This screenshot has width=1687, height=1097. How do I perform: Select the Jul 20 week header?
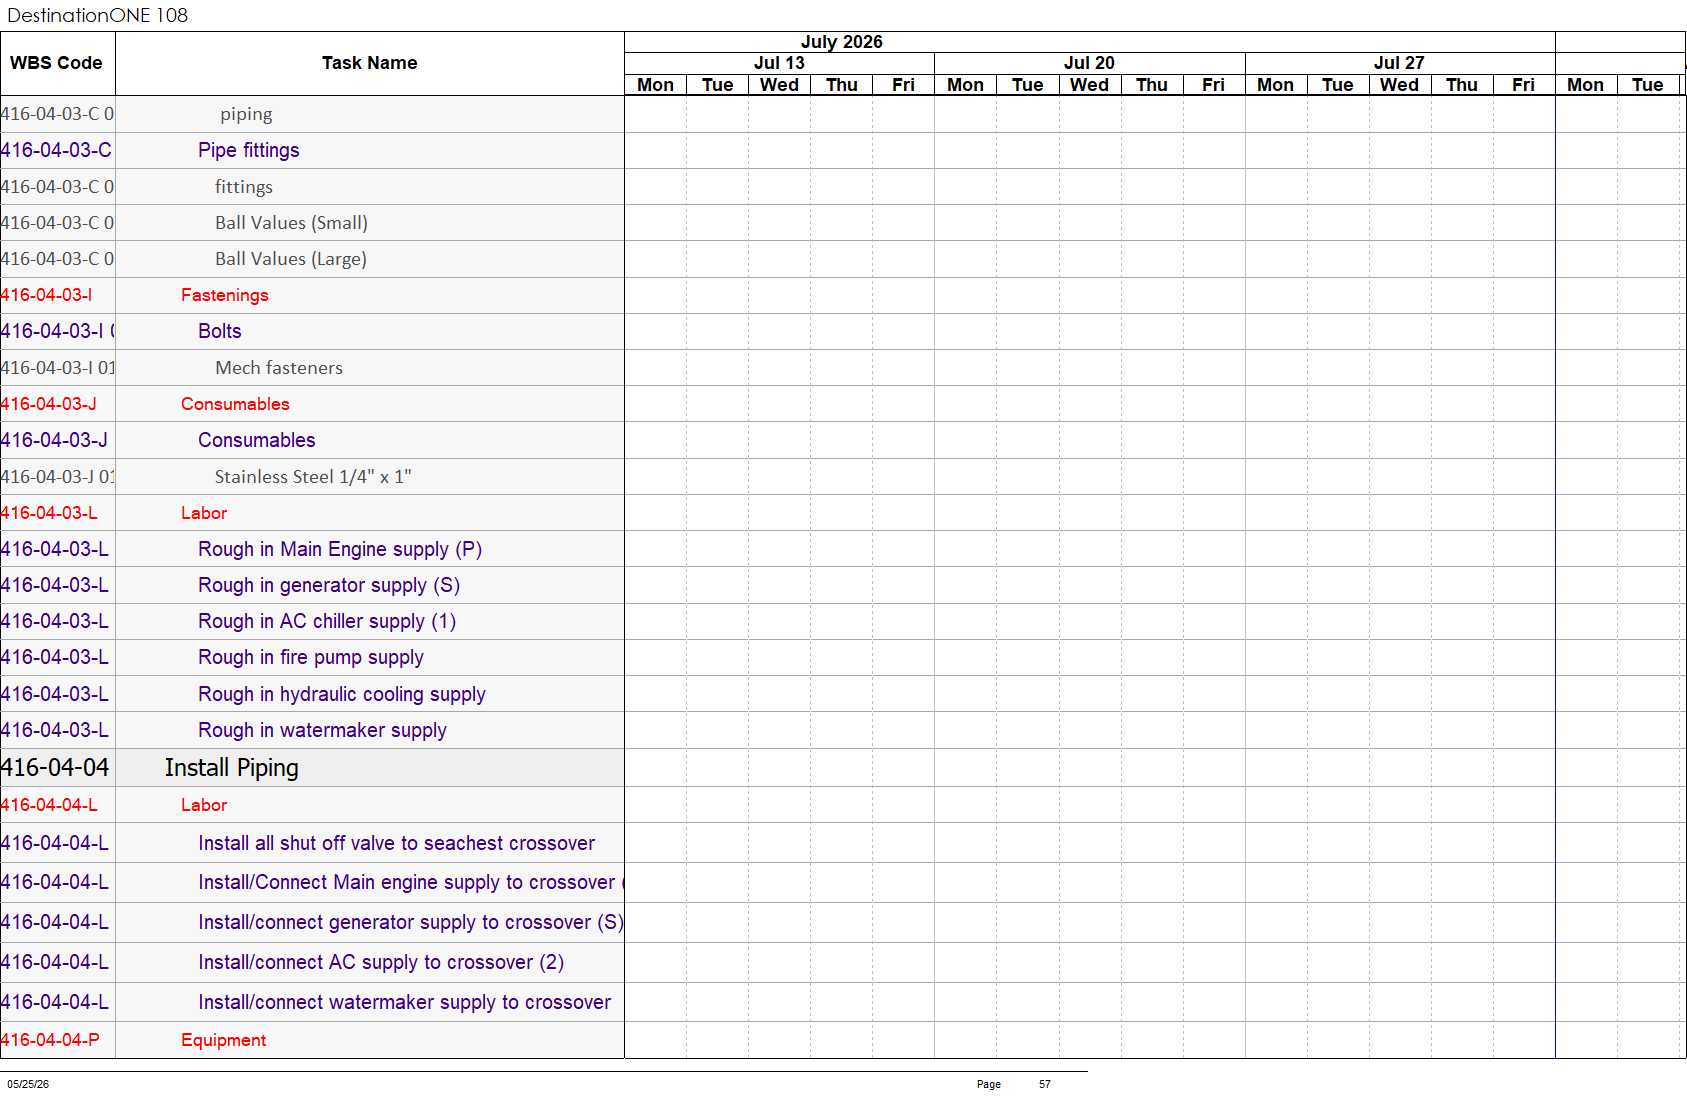pyautogui.click(x=1089, y=63)
